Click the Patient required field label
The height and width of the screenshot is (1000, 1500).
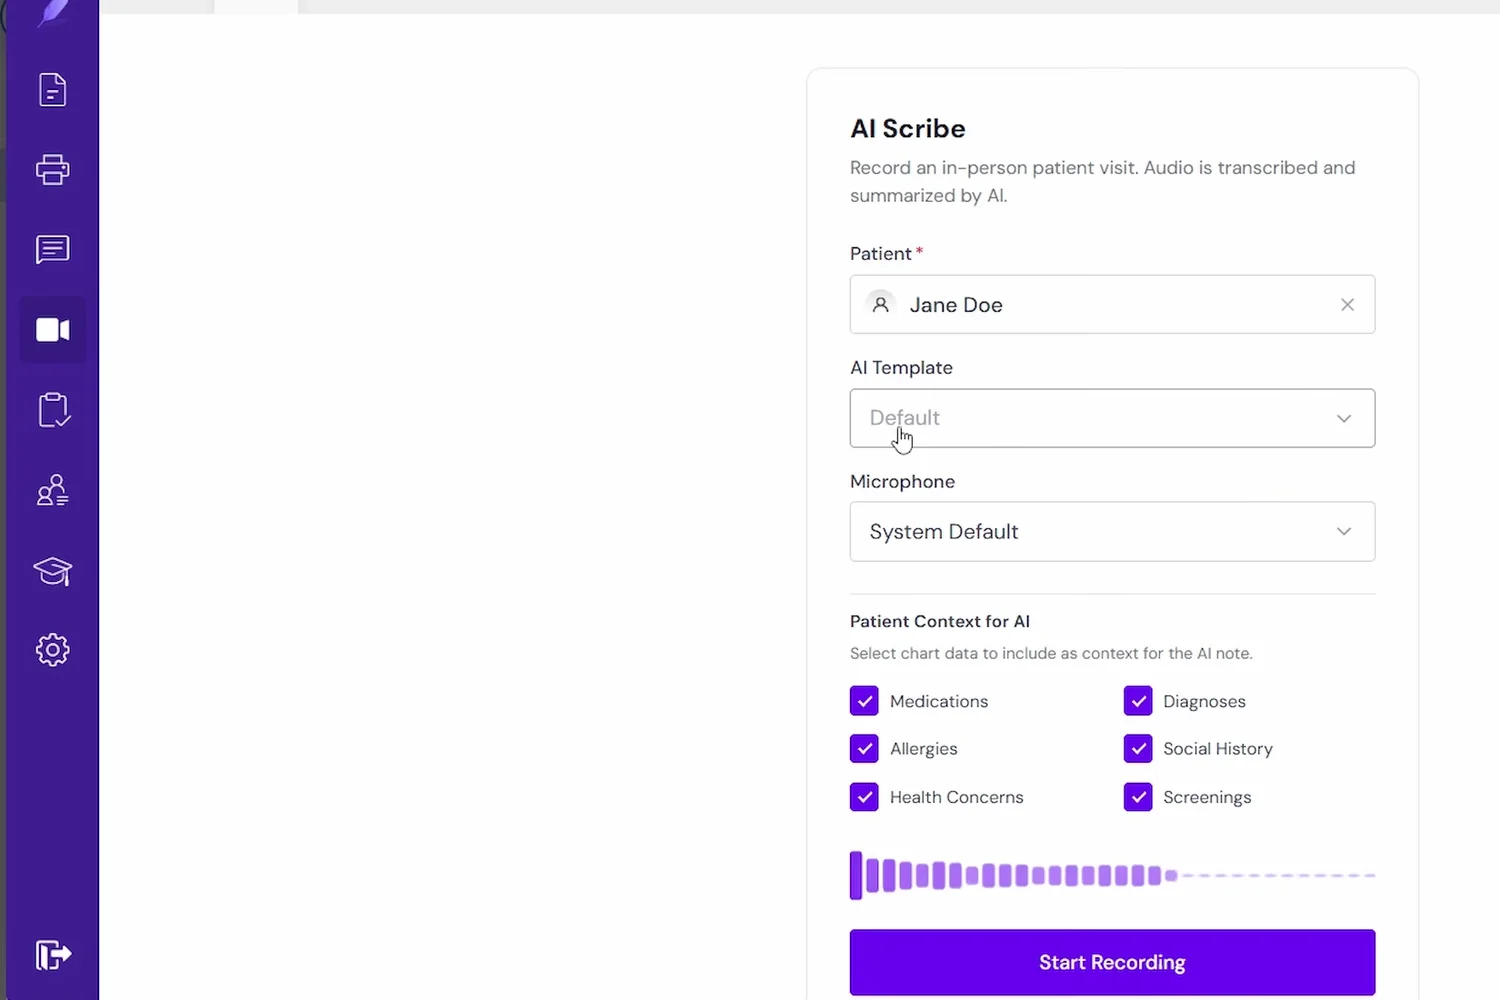(x=886, y=253)
